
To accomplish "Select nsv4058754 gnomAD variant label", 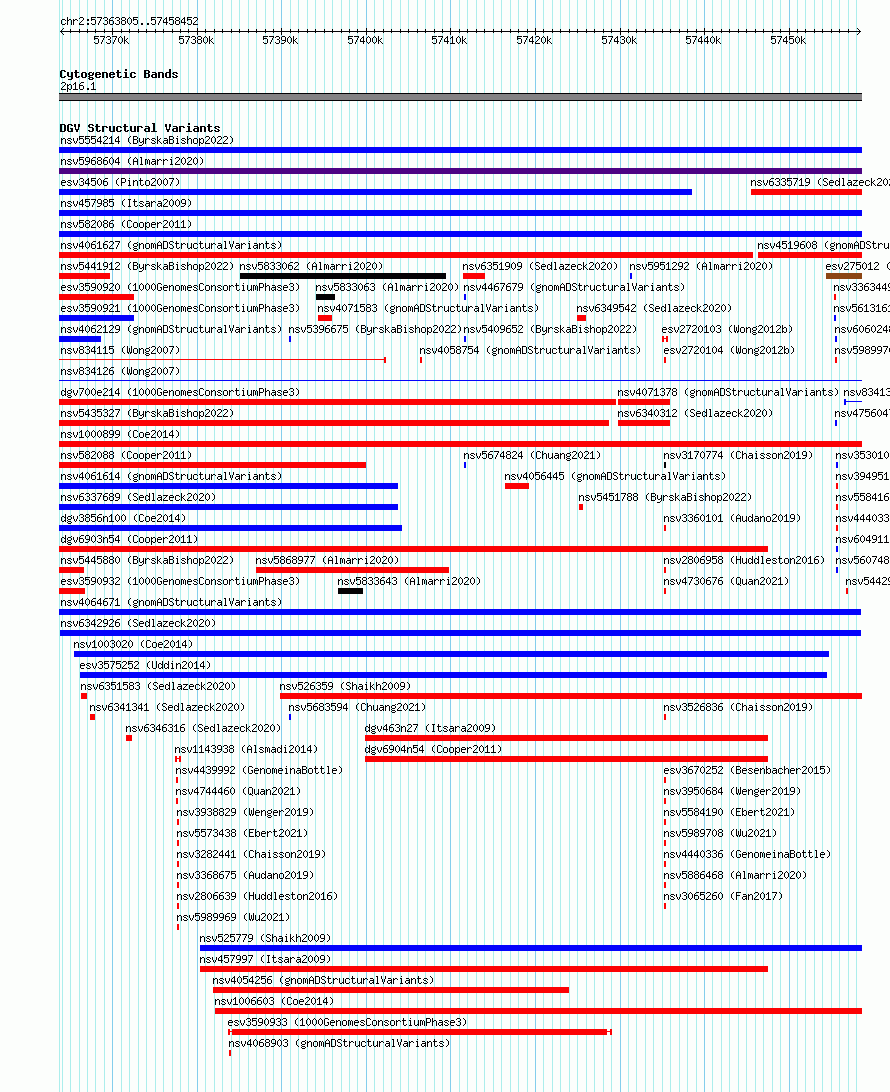I will 530,350.
